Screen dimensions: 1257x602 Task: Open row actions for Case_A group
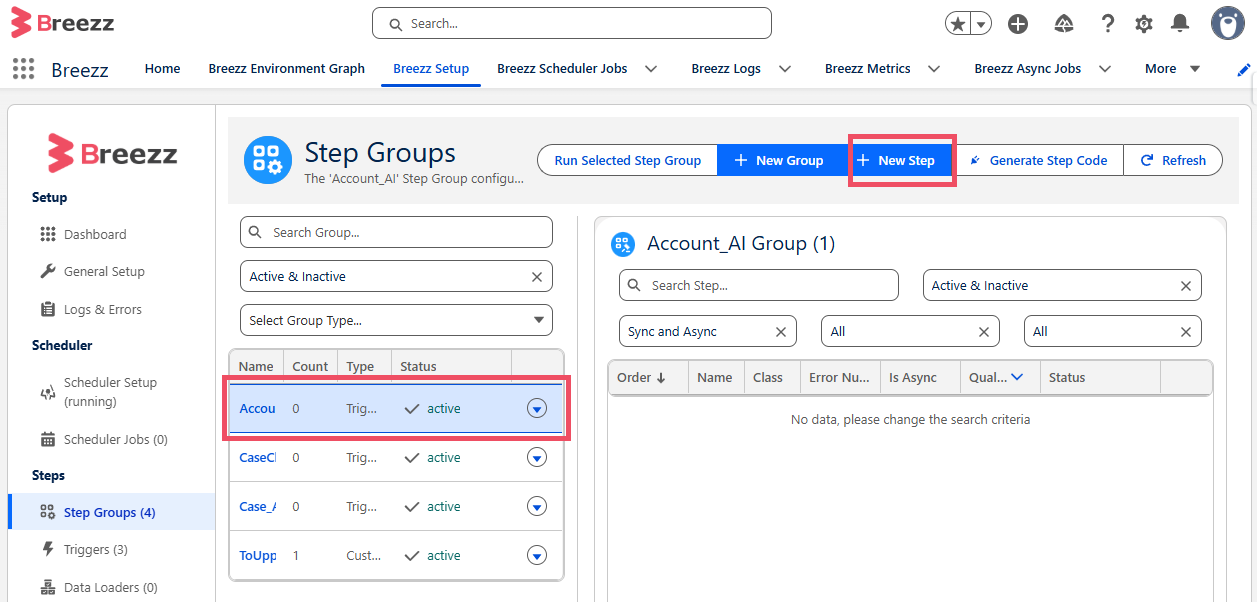(537, 506)
